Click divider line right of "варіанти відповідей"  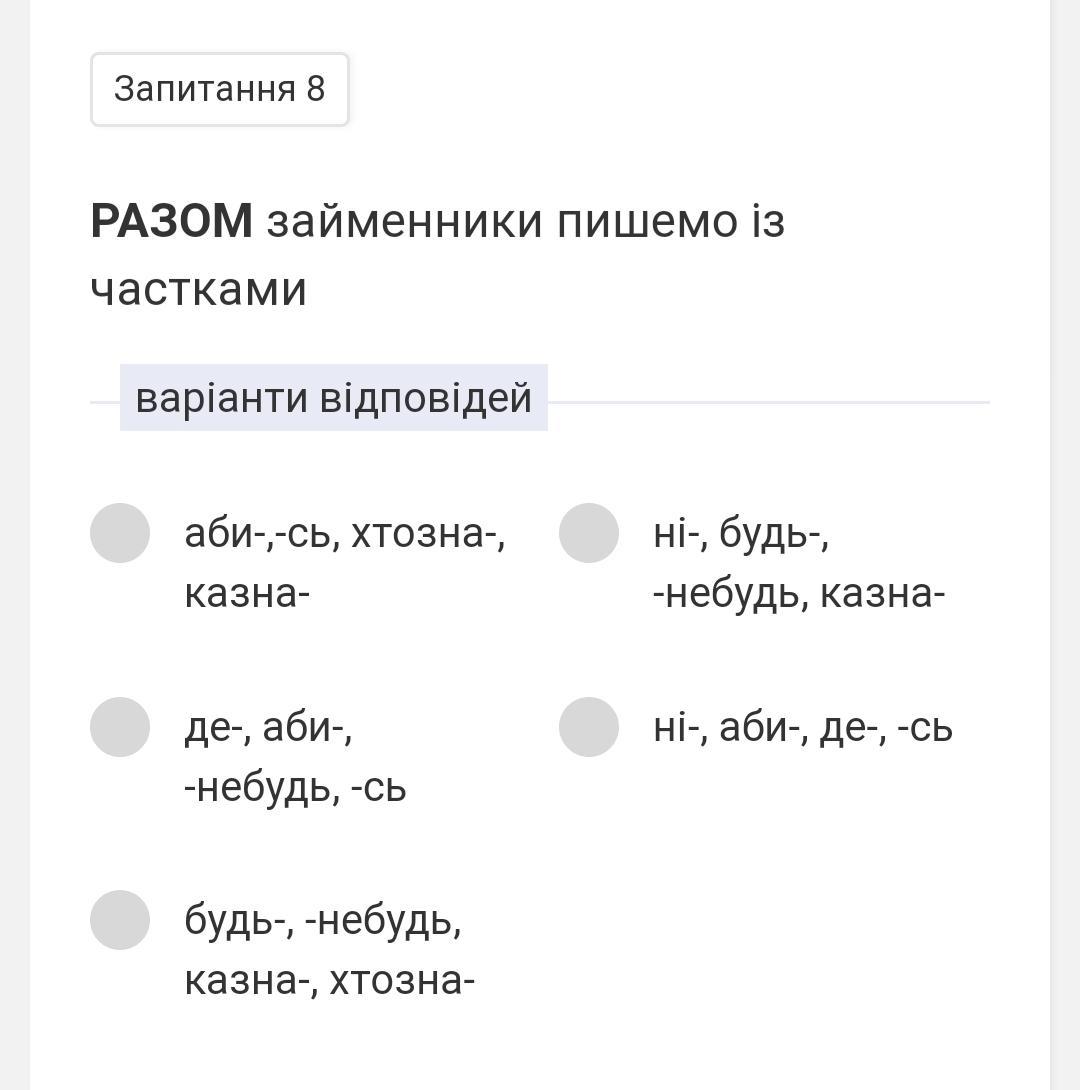(x=768, y=402)
